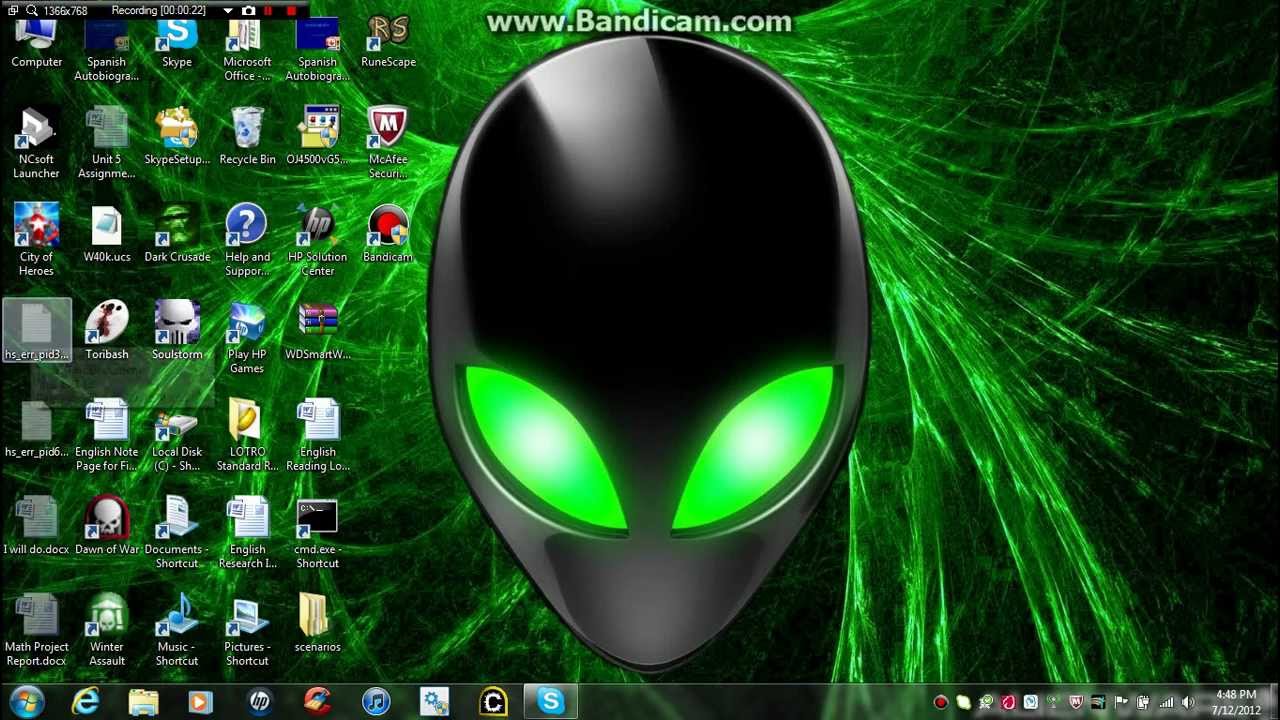Click the Action Center flag tray icon
The height and width of the screenshot is (720, 1280).
[x=1121, y=703]
